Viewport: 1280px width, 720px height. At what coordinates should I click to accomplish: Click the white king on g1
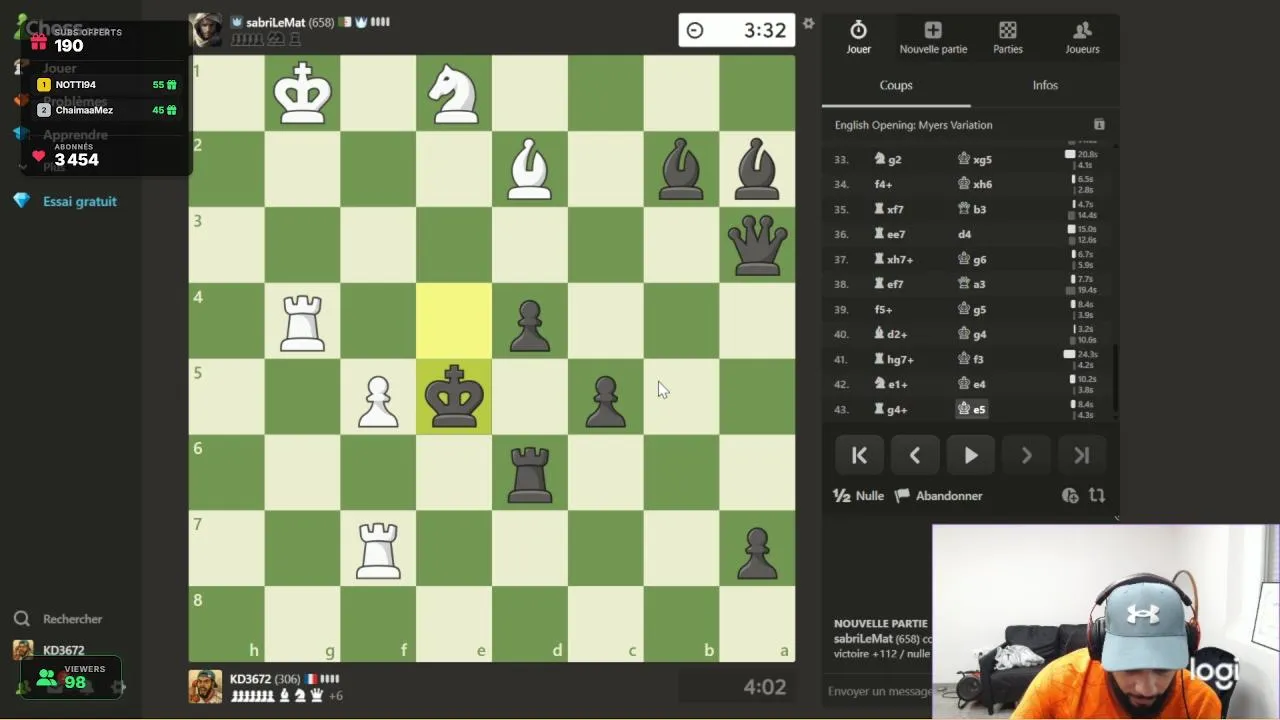tap(302, 93)
